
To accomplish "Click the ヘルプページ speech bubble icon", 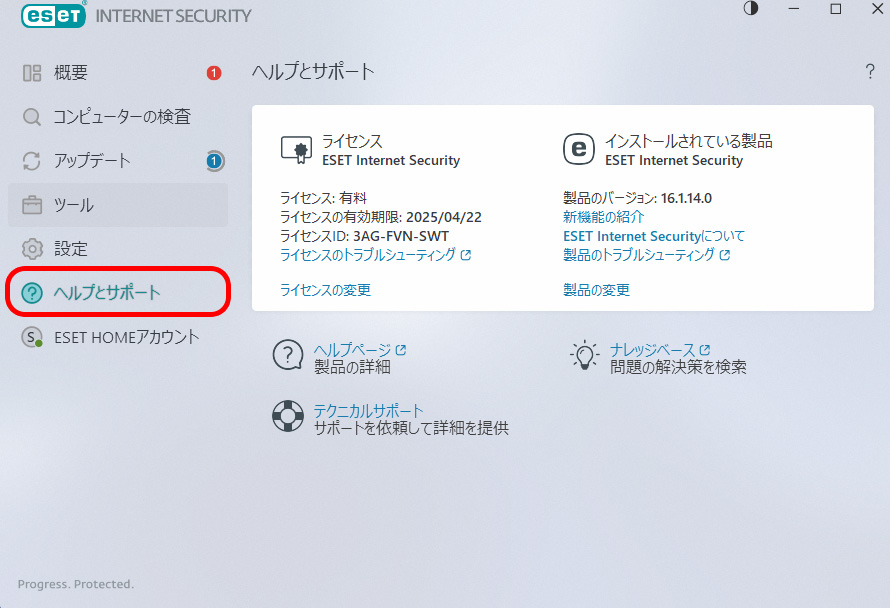I will [x=288, y=356].
